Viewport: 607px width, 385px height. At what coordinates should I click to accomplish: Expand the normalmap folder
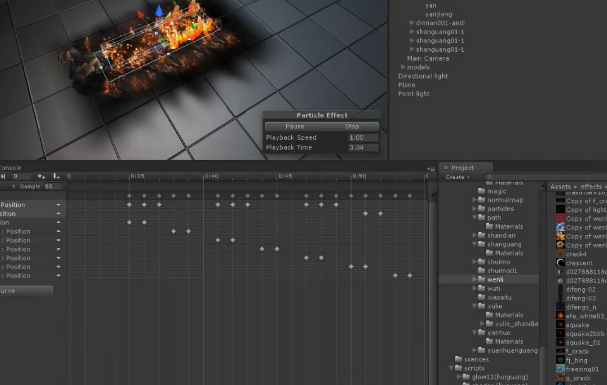[474, 200]
